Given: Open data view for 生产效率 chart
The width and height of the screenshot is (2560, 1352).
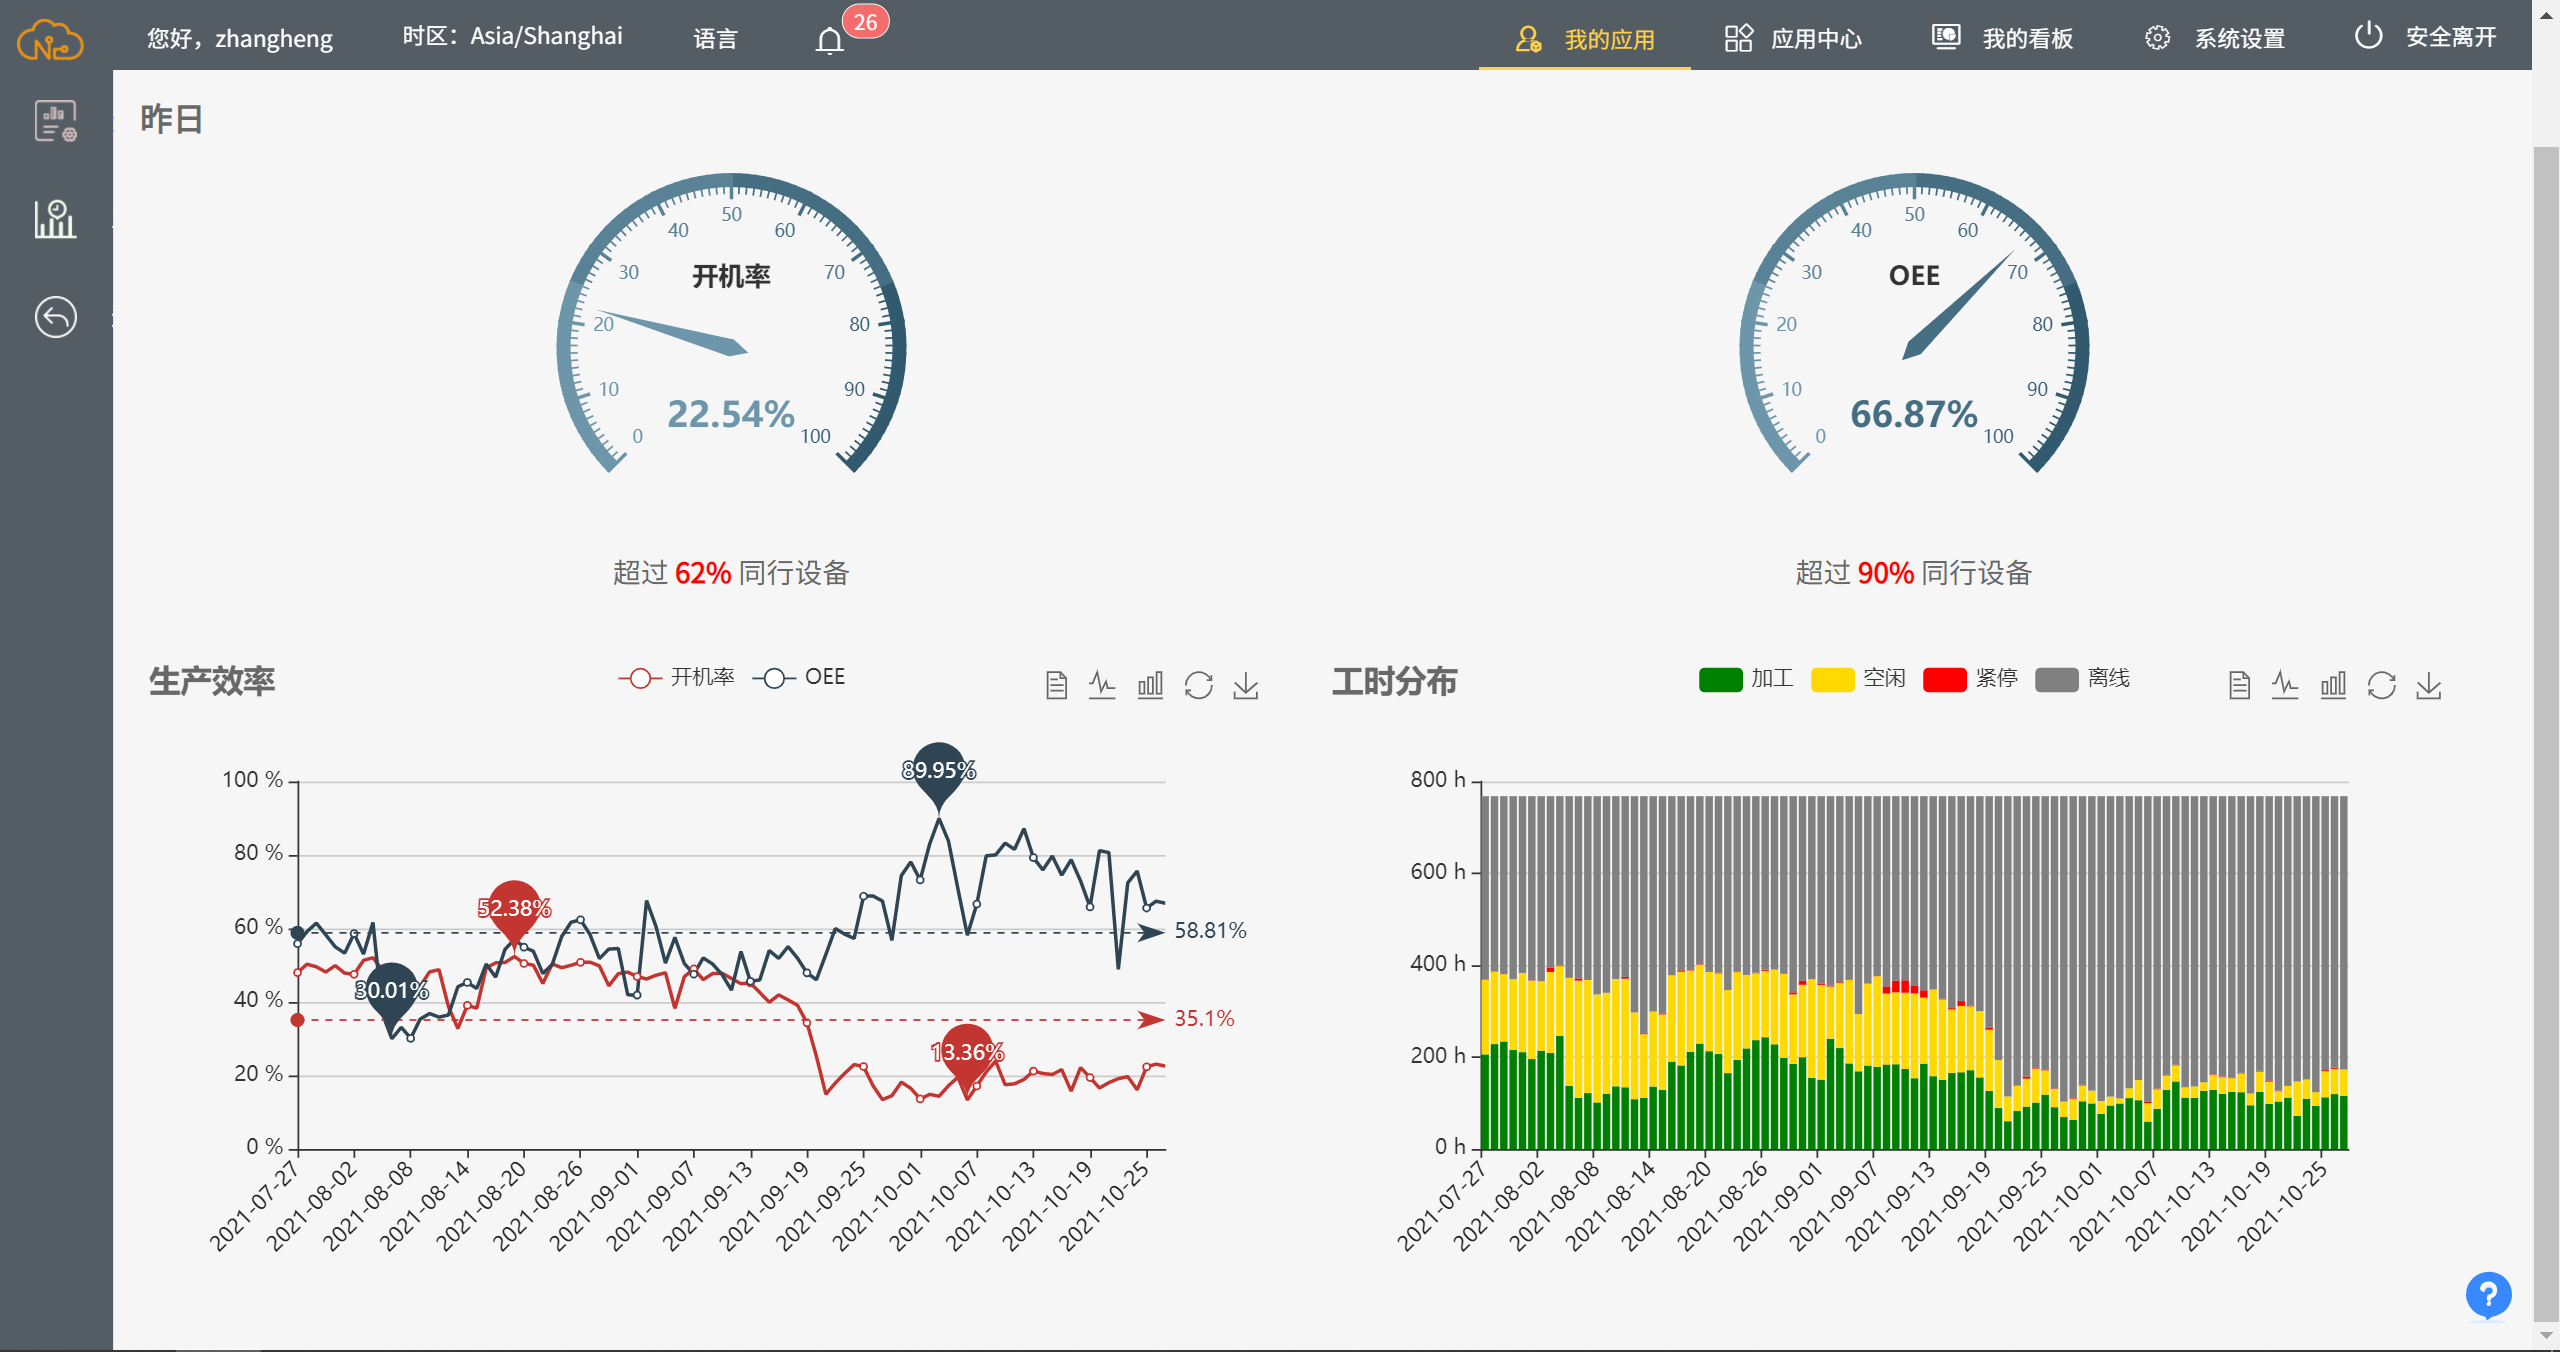Looking at the screenshot, I should point(1056,685).
